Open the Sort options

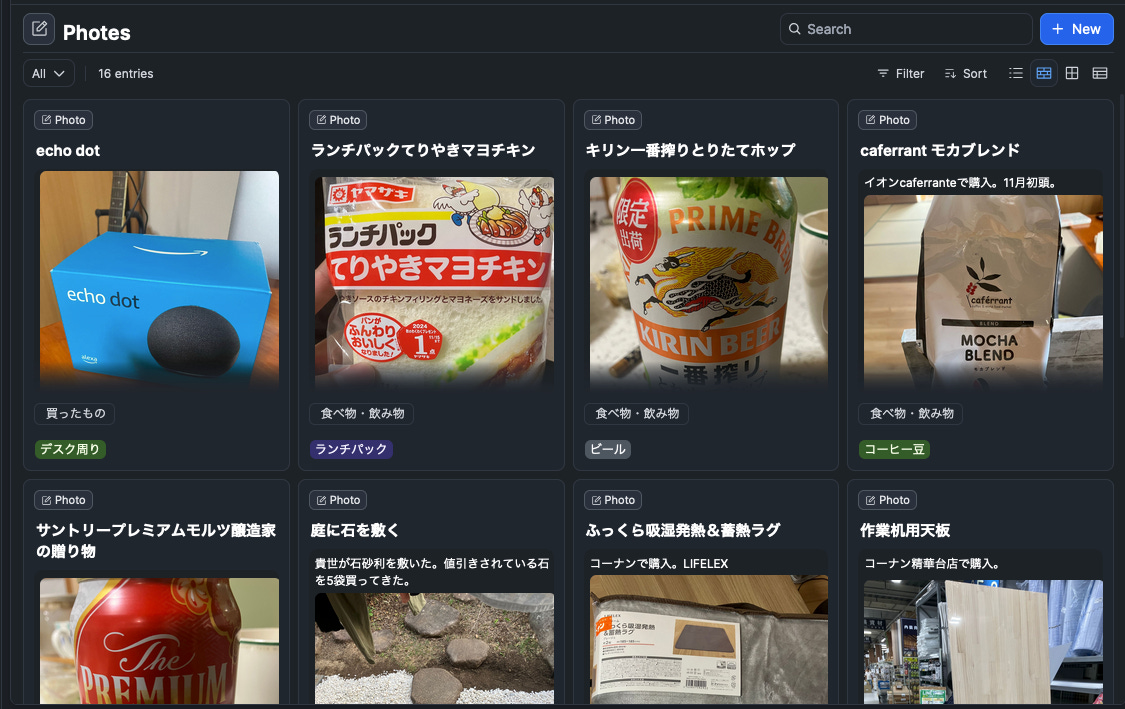(x=966, y=73)
